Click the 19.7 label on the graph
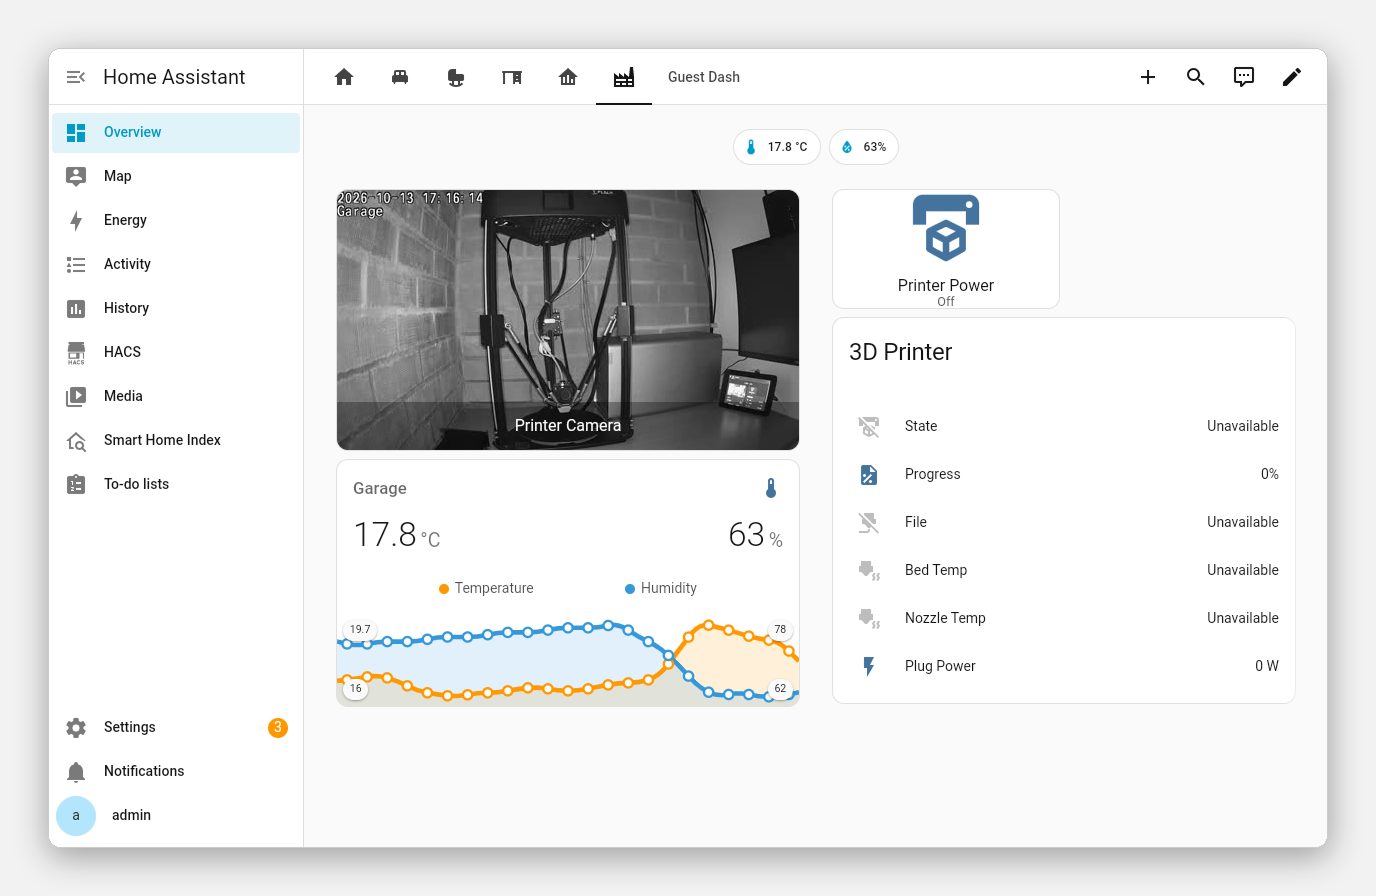The width and height of the screenshot is (1376, 896). pyautogui.click(x=360, y=629)
